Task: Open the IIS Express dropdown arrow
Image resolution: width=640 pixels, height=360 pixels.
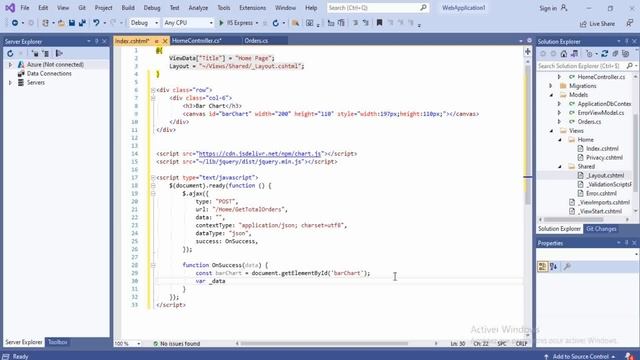Action: 257,23
